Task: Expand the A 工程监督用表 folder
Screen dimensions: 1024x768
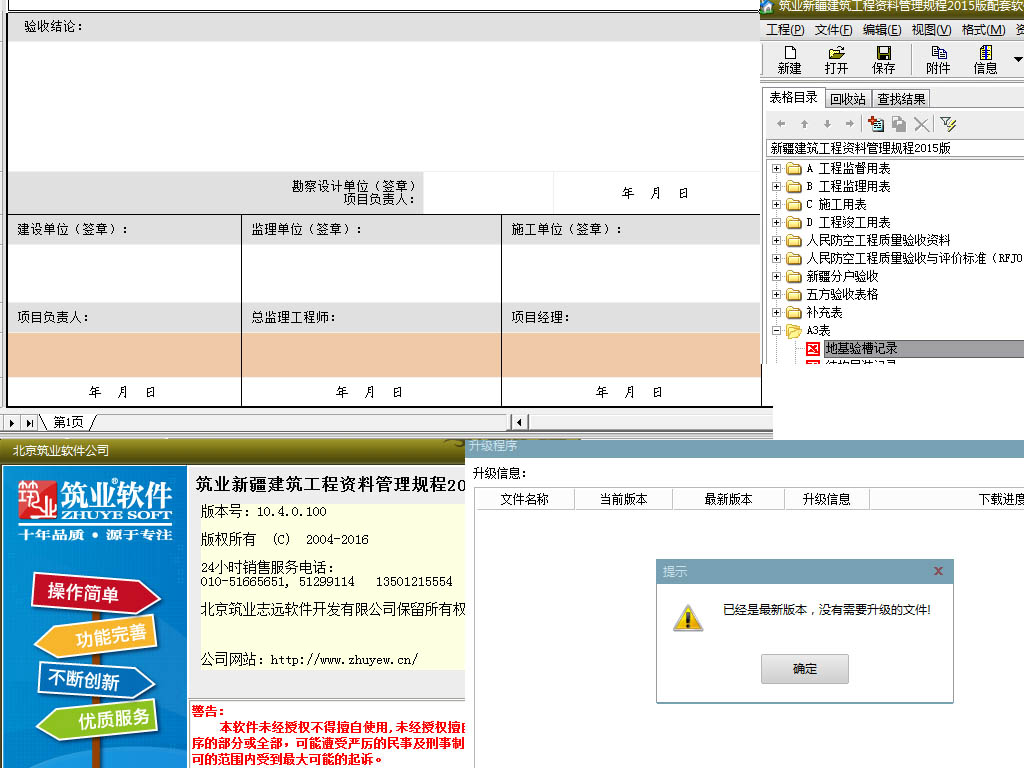Action: 776,168
